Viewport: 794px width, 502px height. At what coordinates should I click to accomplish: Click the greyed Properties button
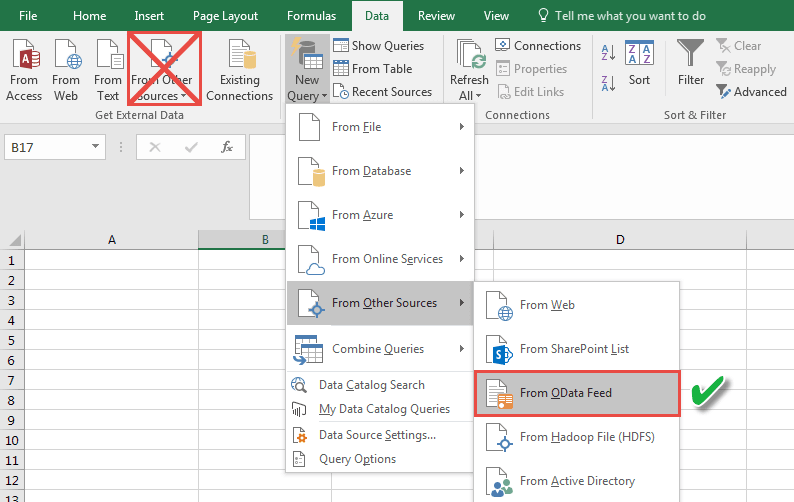[x=531, y=68]
